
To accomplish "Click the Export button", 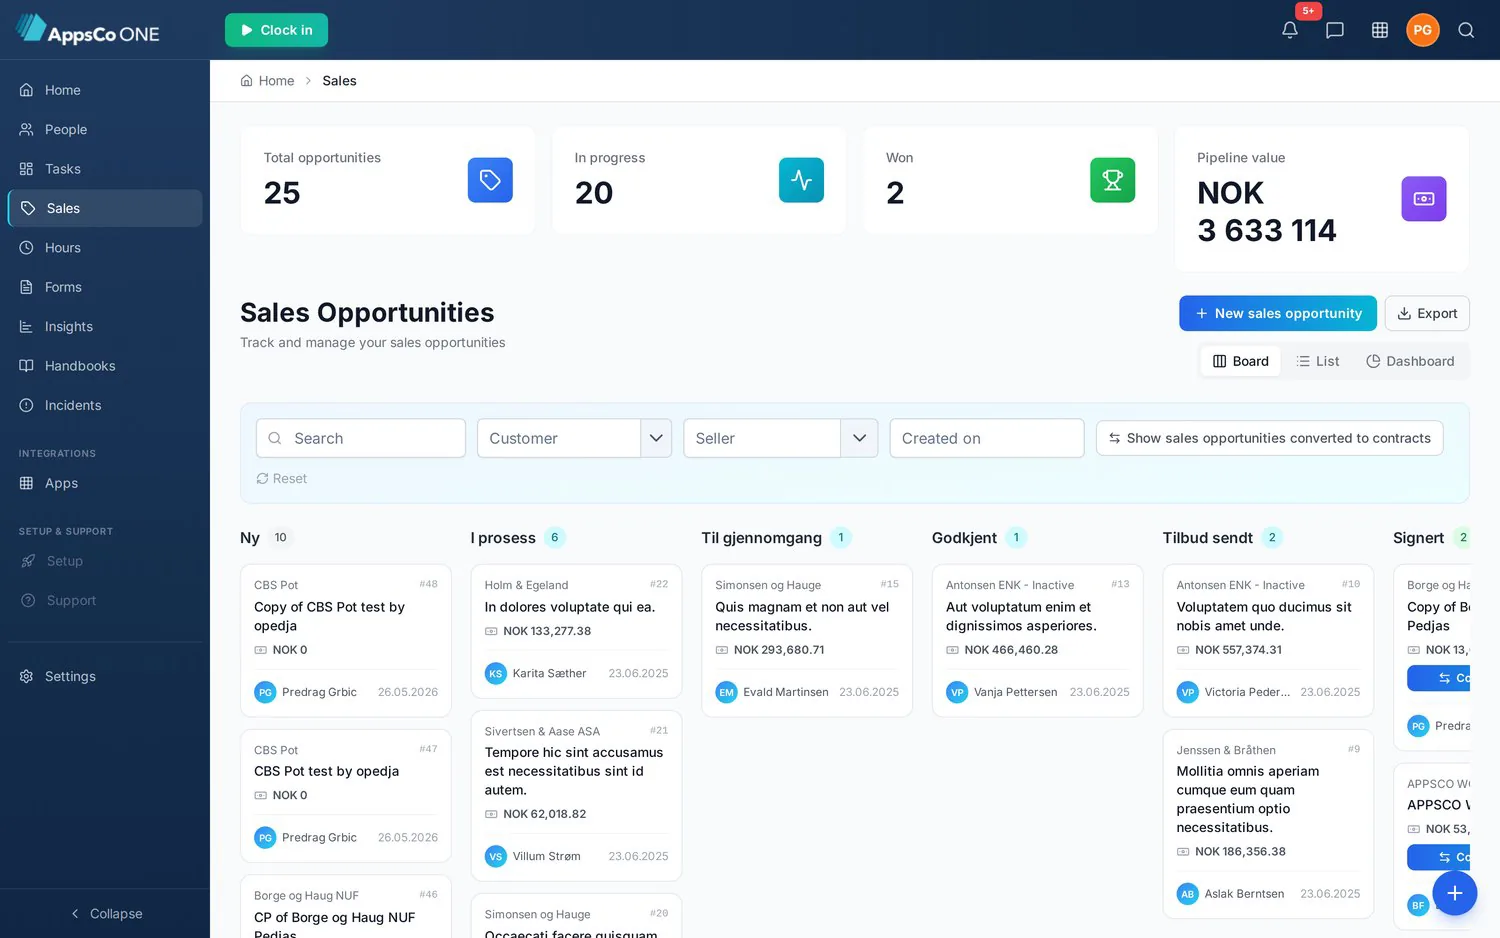I will pyautogui.click(x=1427, y=313).
